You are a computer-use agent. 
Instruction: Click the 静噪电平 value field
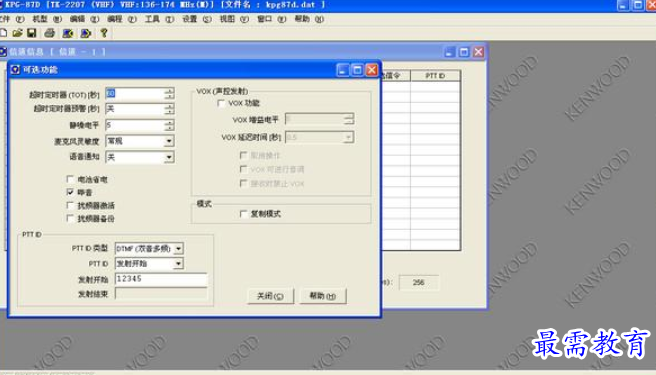point(135,125)
